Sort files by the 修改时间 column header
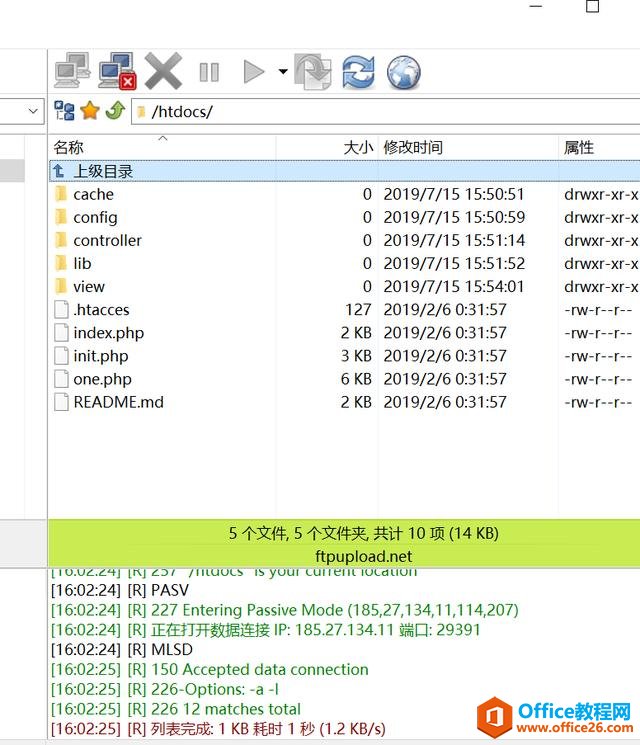 412,147
